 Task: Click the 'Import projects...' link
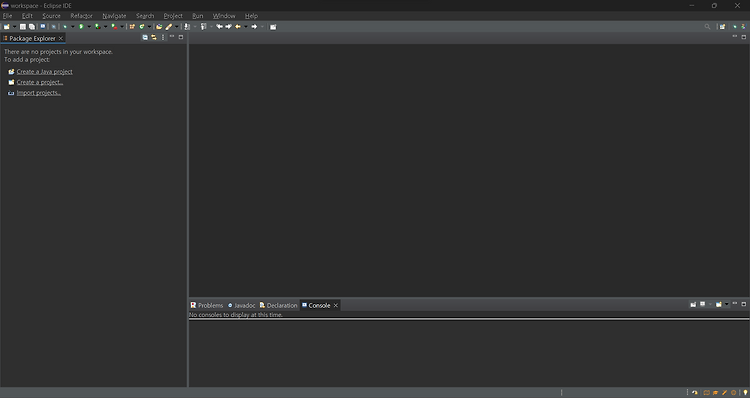pyautogui.click(x=39, y=93)
